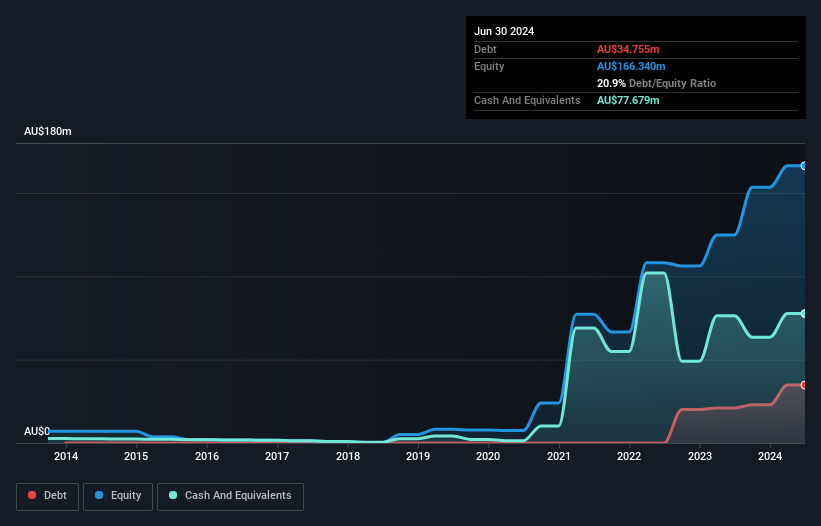
Task: Click the cash value AU$77.679m
Action: [628, 100]
